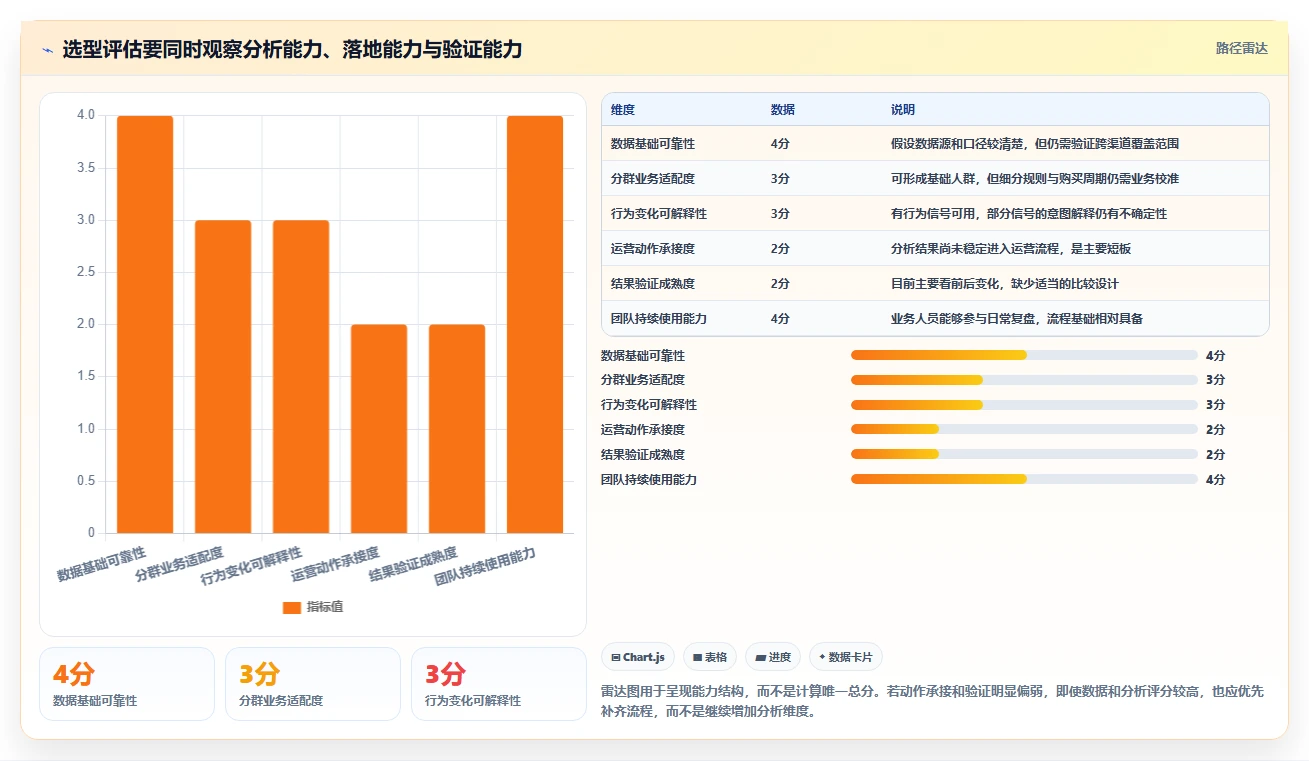The image size is (1309, 761).
Task: Click the 4.0 y-axis tick label
Action: (86, 115)
